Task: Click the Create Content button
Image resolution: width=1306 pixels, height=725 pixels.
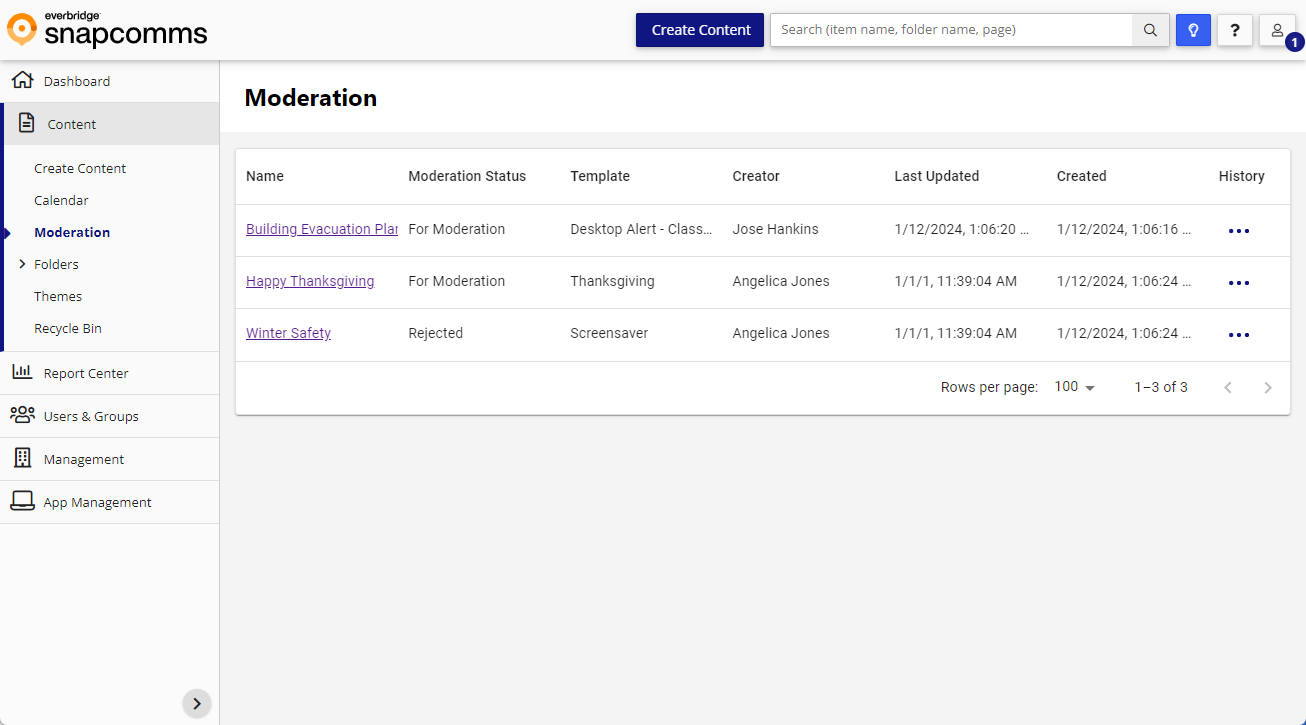Action: click(x=700, y=30)
